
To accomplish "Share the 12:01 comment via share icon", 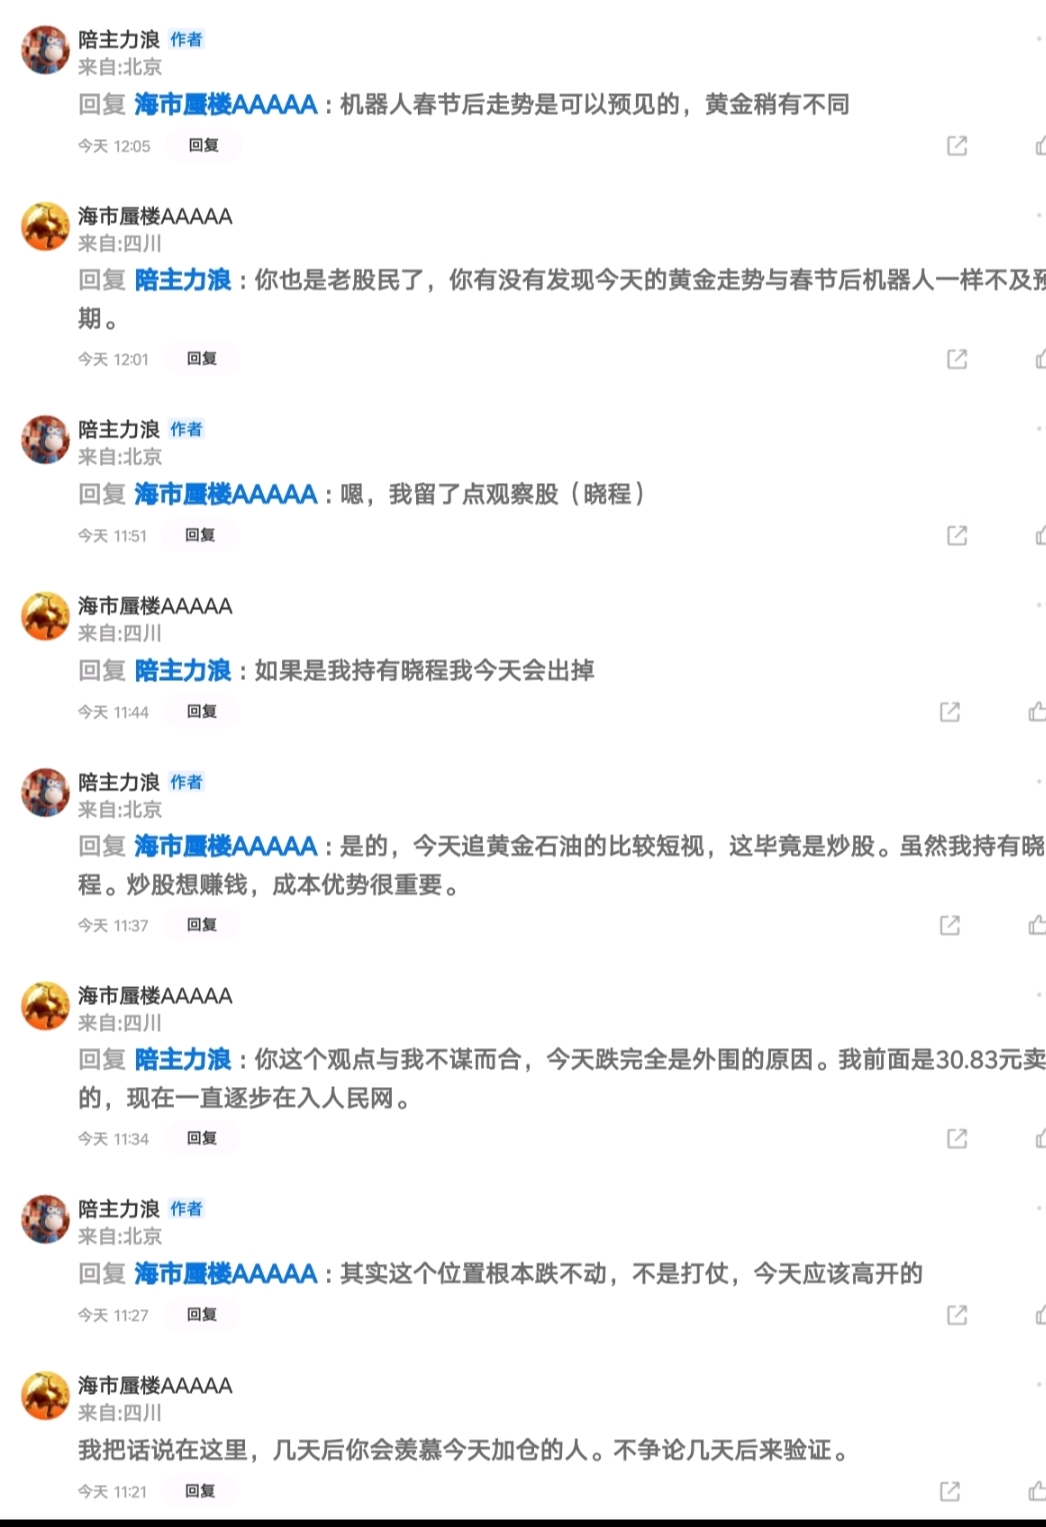I will click(x=957, y=359).
